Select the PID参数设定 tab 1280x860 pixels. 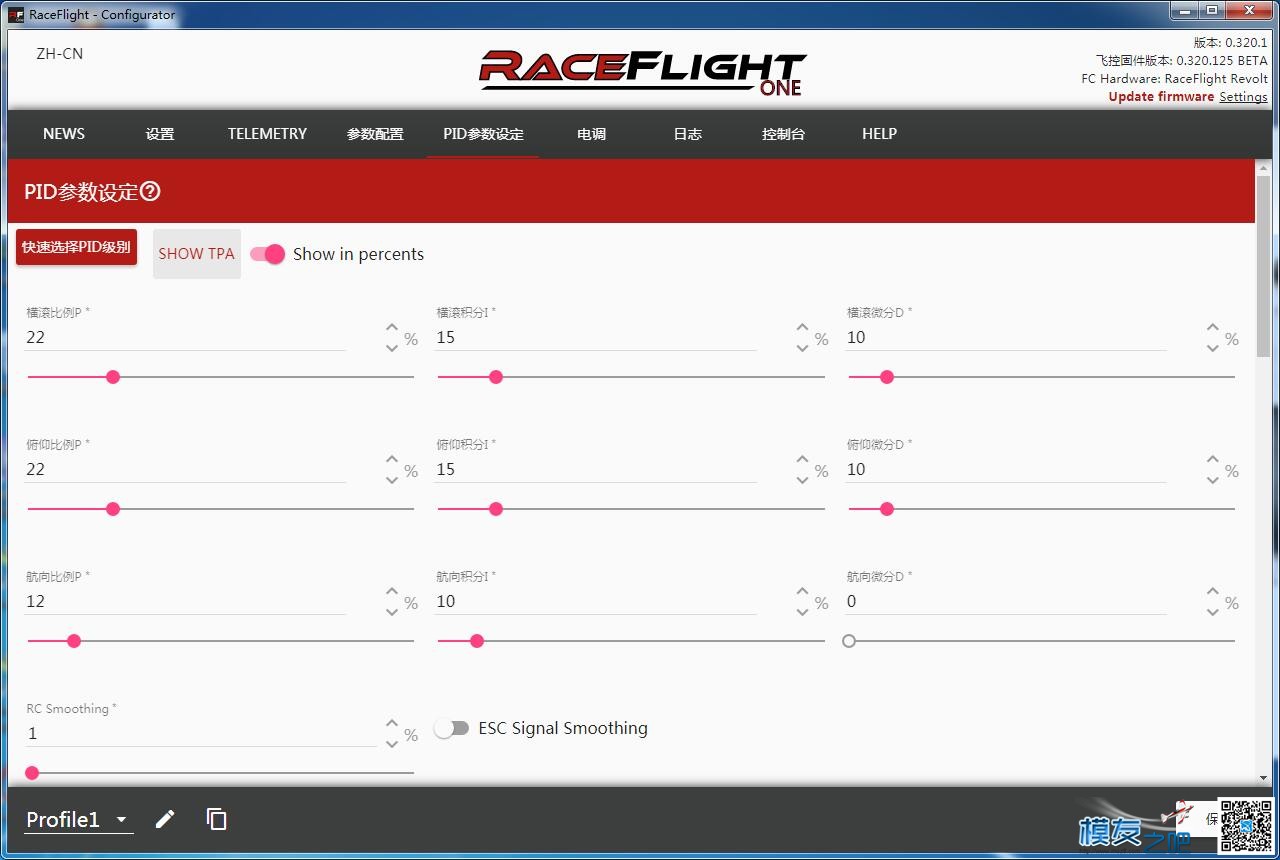tap(483, 134)
